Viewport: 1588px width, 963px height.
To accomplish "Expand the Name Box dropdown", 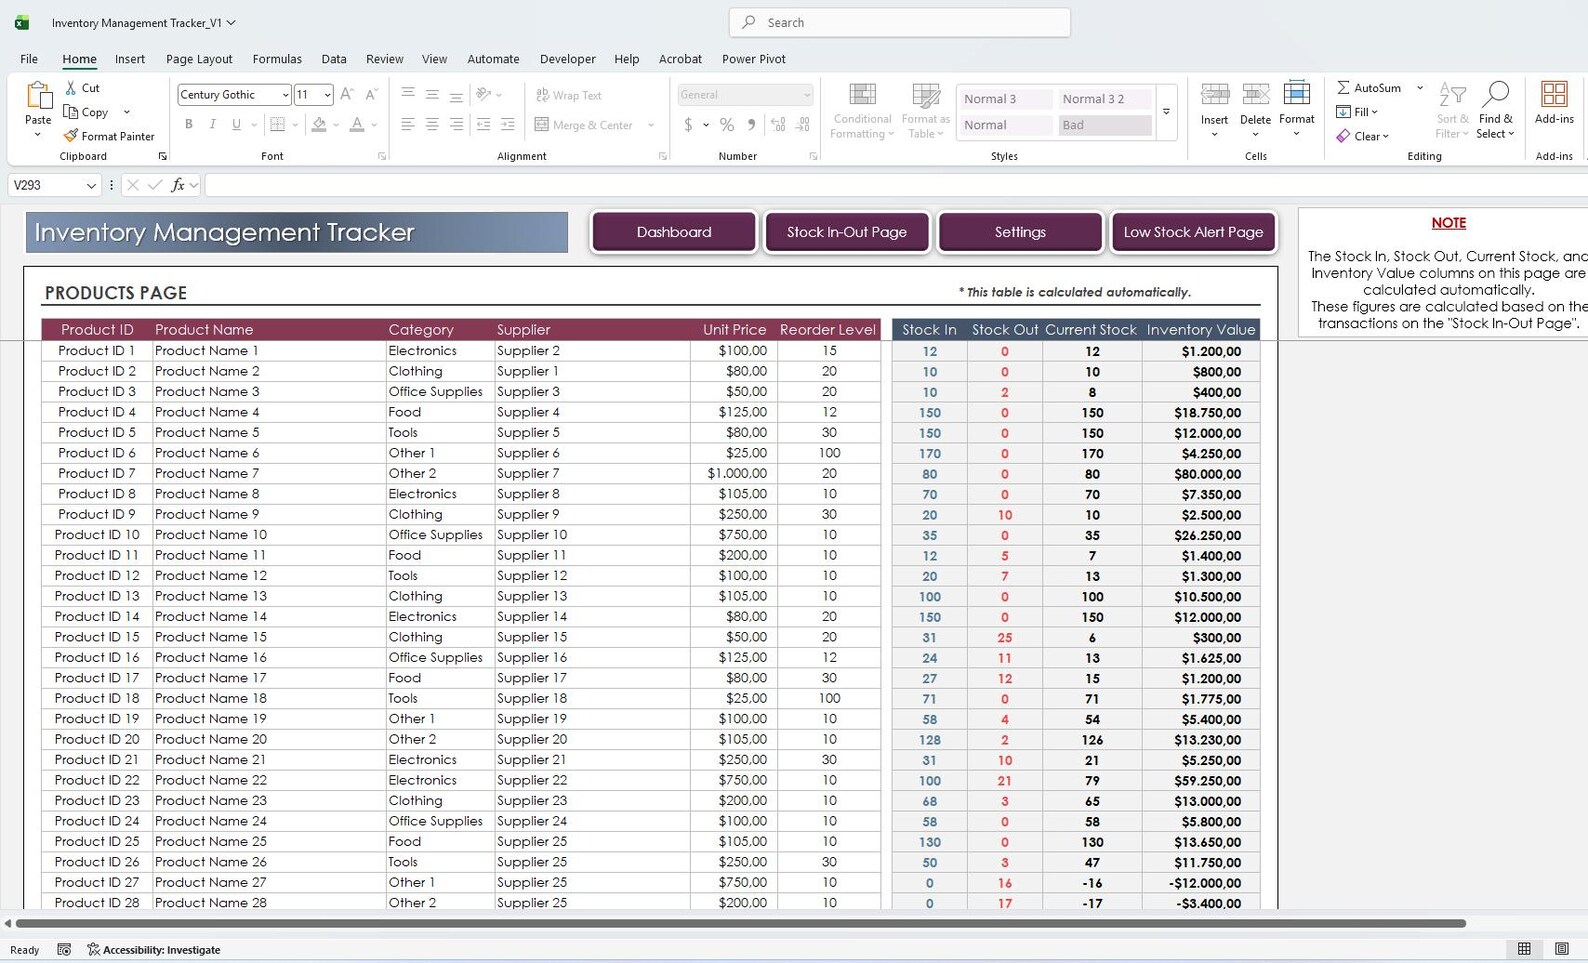I will coord(91,185).
